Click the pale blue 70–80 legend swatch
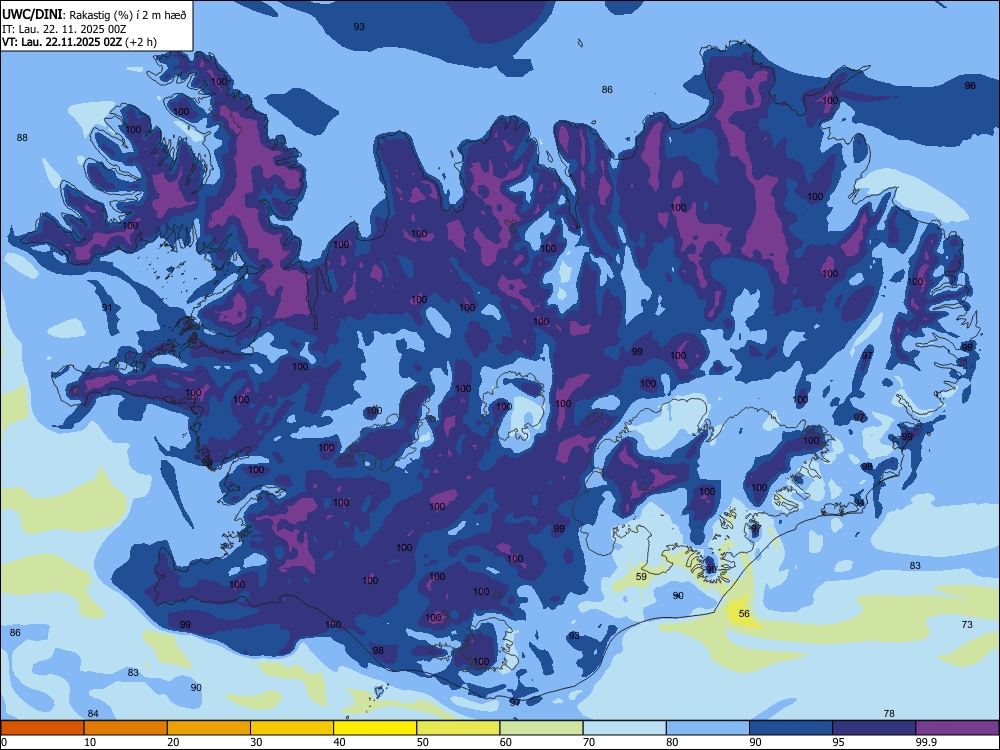Viewport: 1000px width, 750px height. tap(624, 728)
